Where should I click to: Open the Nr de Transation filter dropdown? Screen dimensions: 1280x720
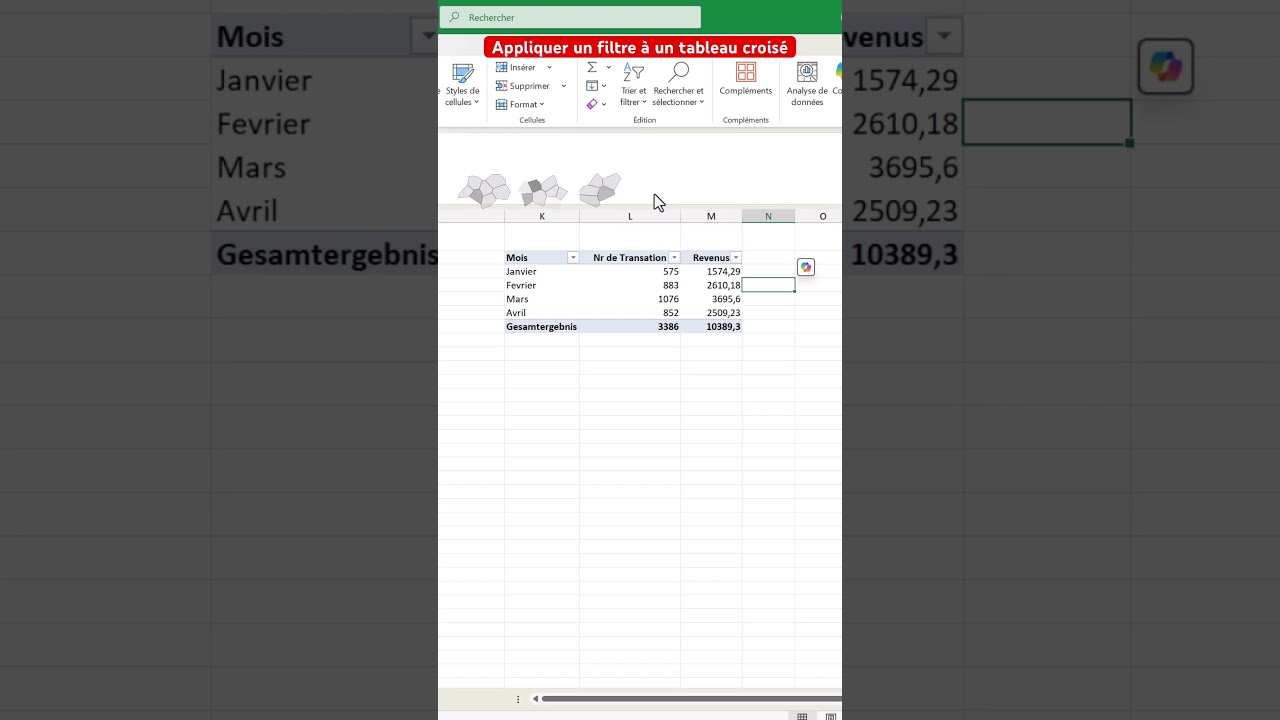(x=674, y=258)
